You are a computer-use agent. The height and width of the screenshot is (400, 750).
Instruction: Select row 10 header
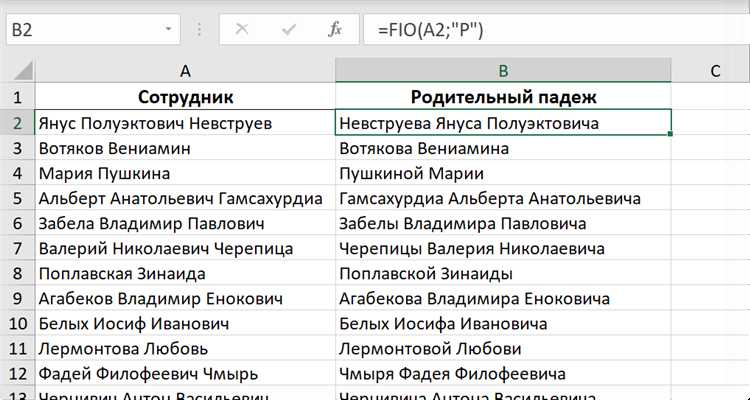pos(17,323)
